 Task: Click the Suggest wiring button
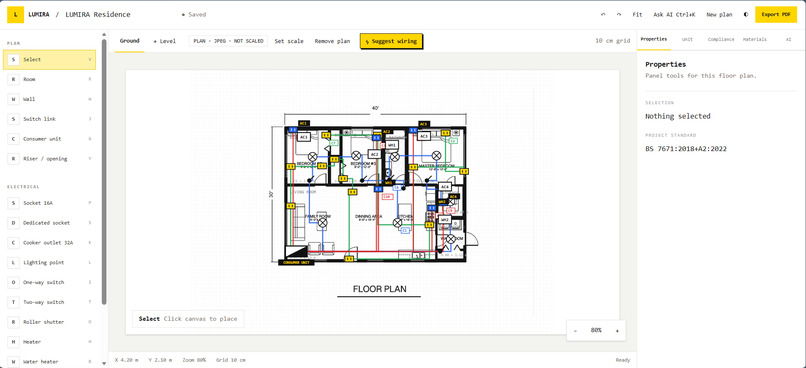click(391, 41)
